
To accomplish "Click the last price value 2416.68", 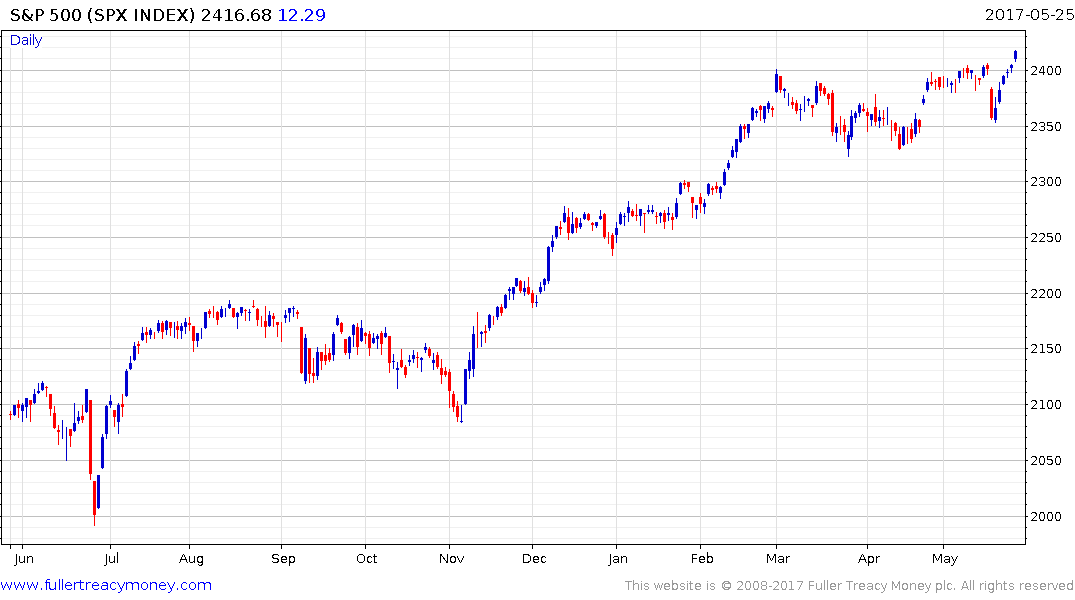I will point(237,15).
